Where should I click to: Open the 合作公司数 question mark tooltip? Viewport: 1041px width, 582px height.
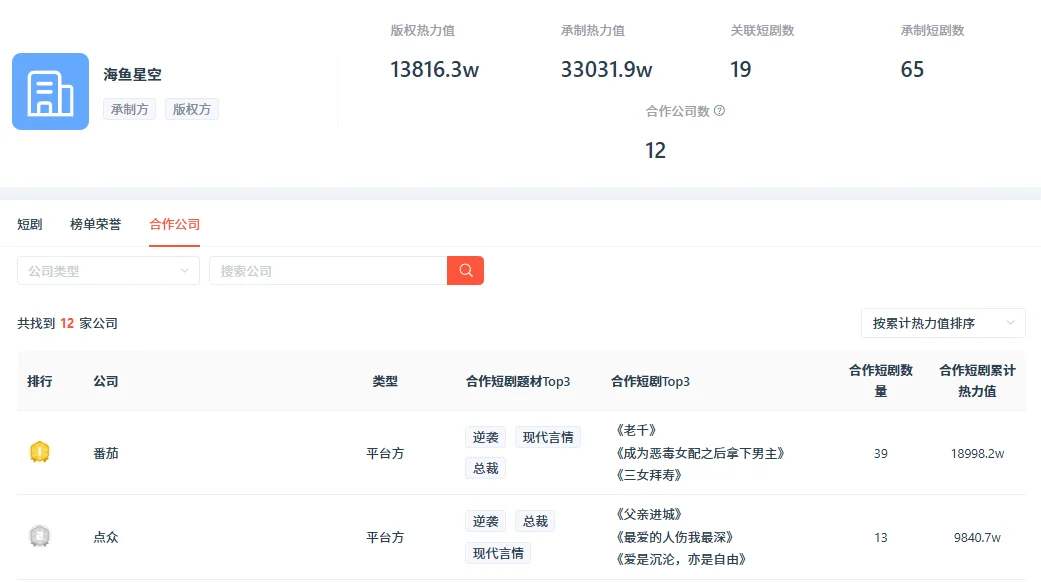click(x=720, y=111)
